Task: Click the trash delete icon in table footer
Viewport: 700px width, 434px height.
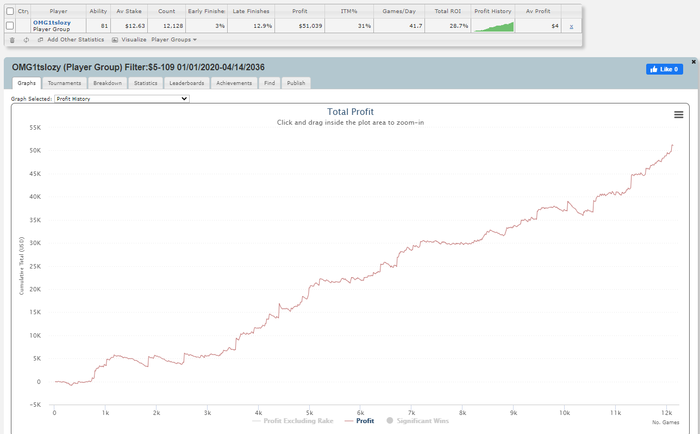Action: pyautogui.click(x=12, y=40)
